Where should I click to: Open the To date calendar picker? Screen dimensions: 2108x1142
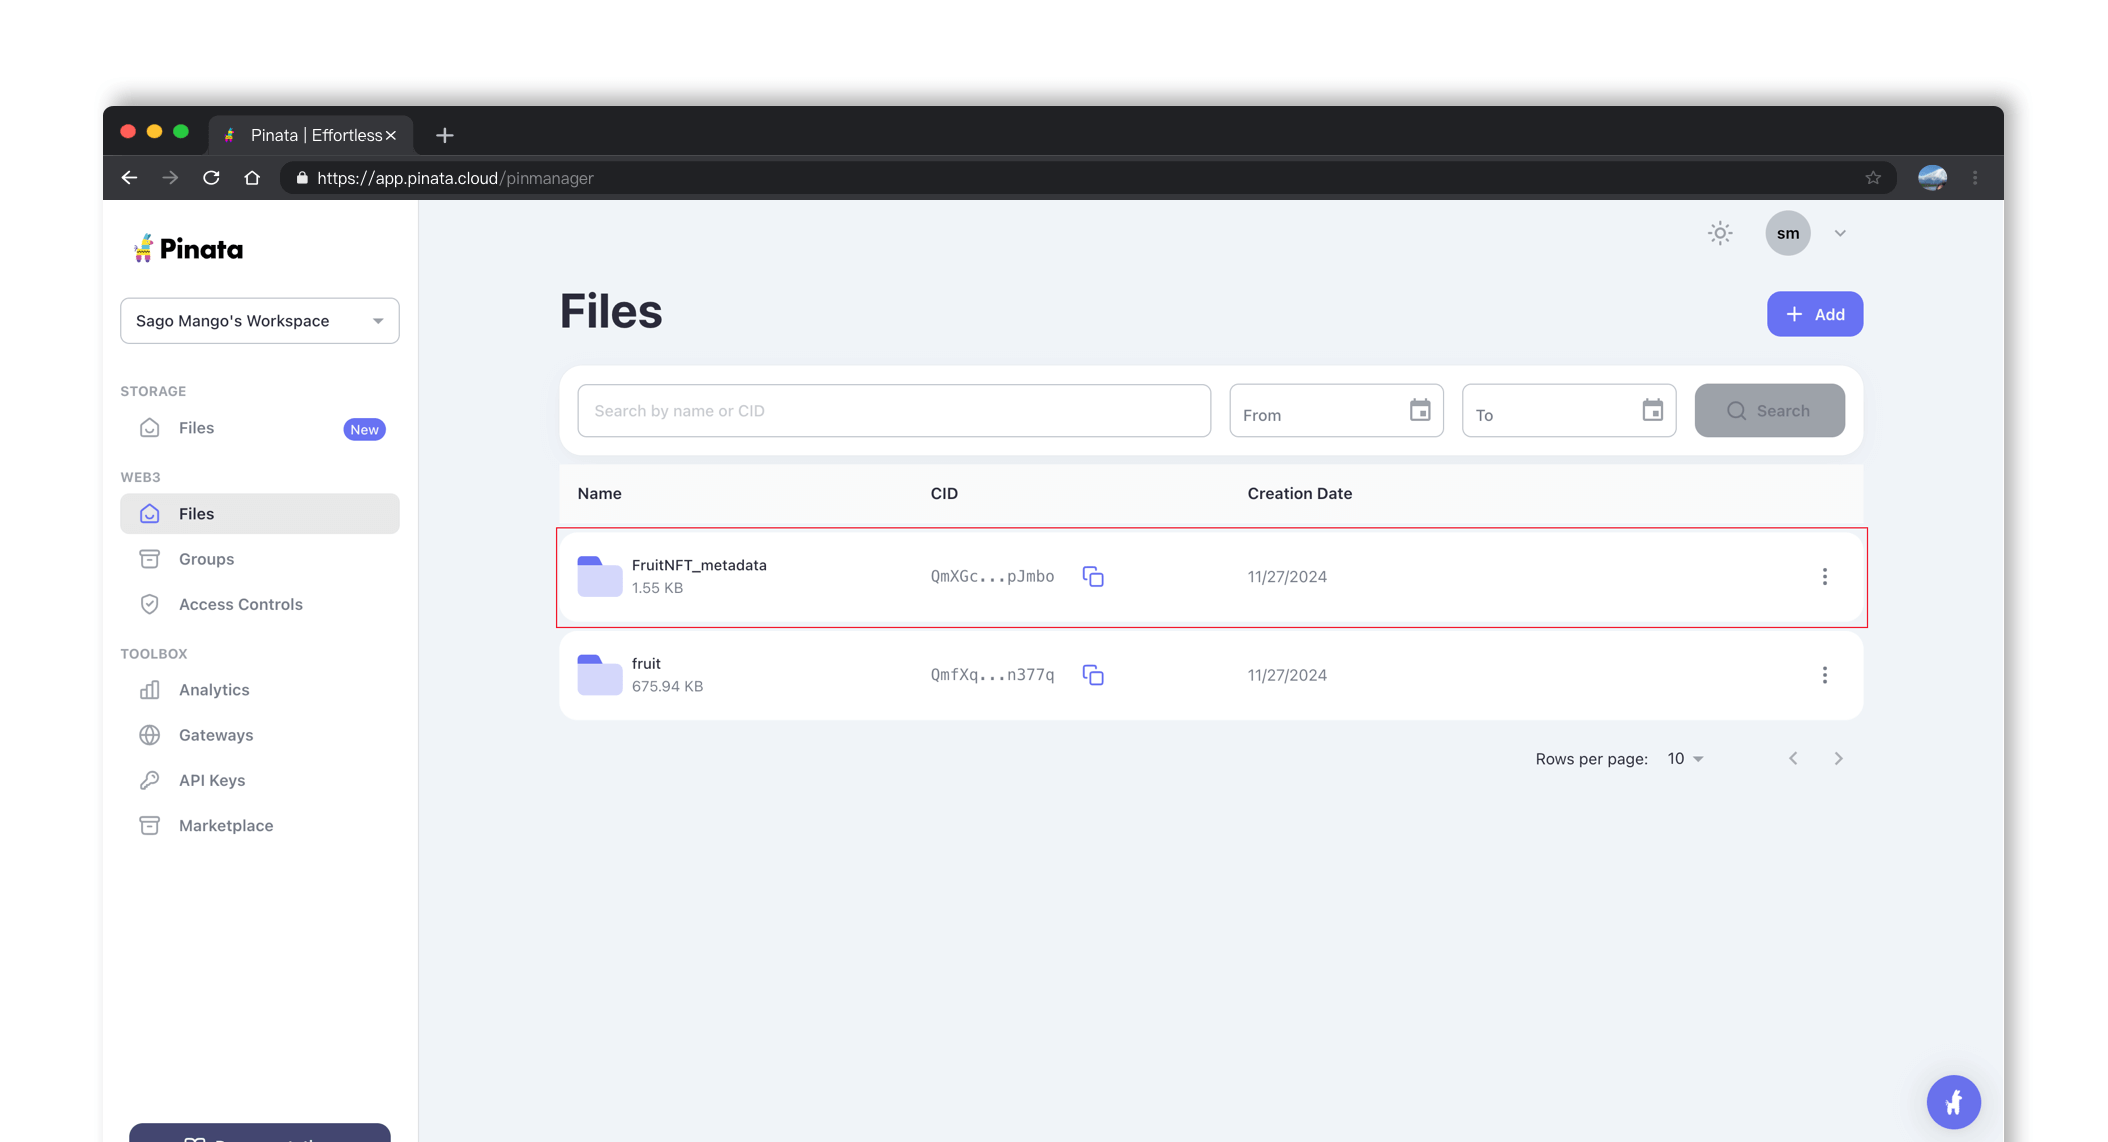coord(1652,410)
